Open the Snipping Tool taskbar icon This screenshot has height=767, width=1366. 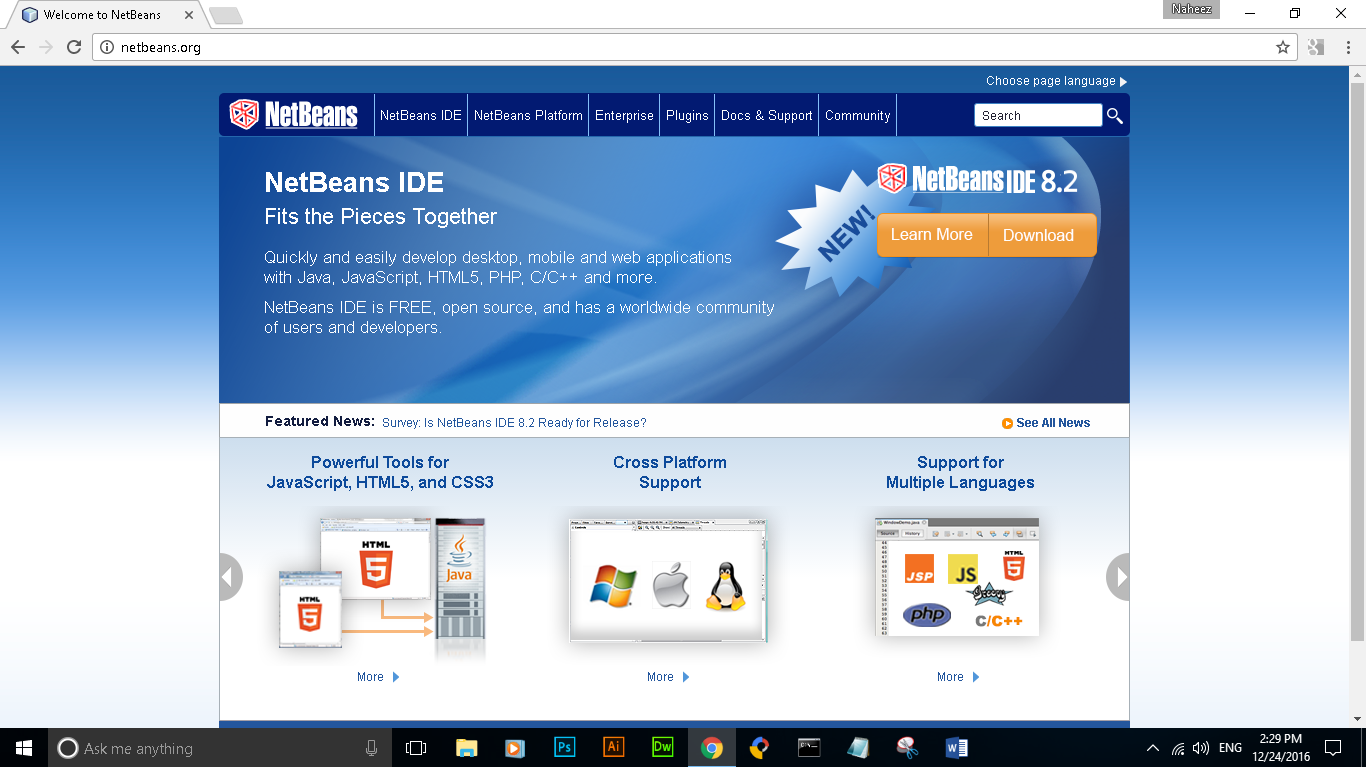(907, 748)
